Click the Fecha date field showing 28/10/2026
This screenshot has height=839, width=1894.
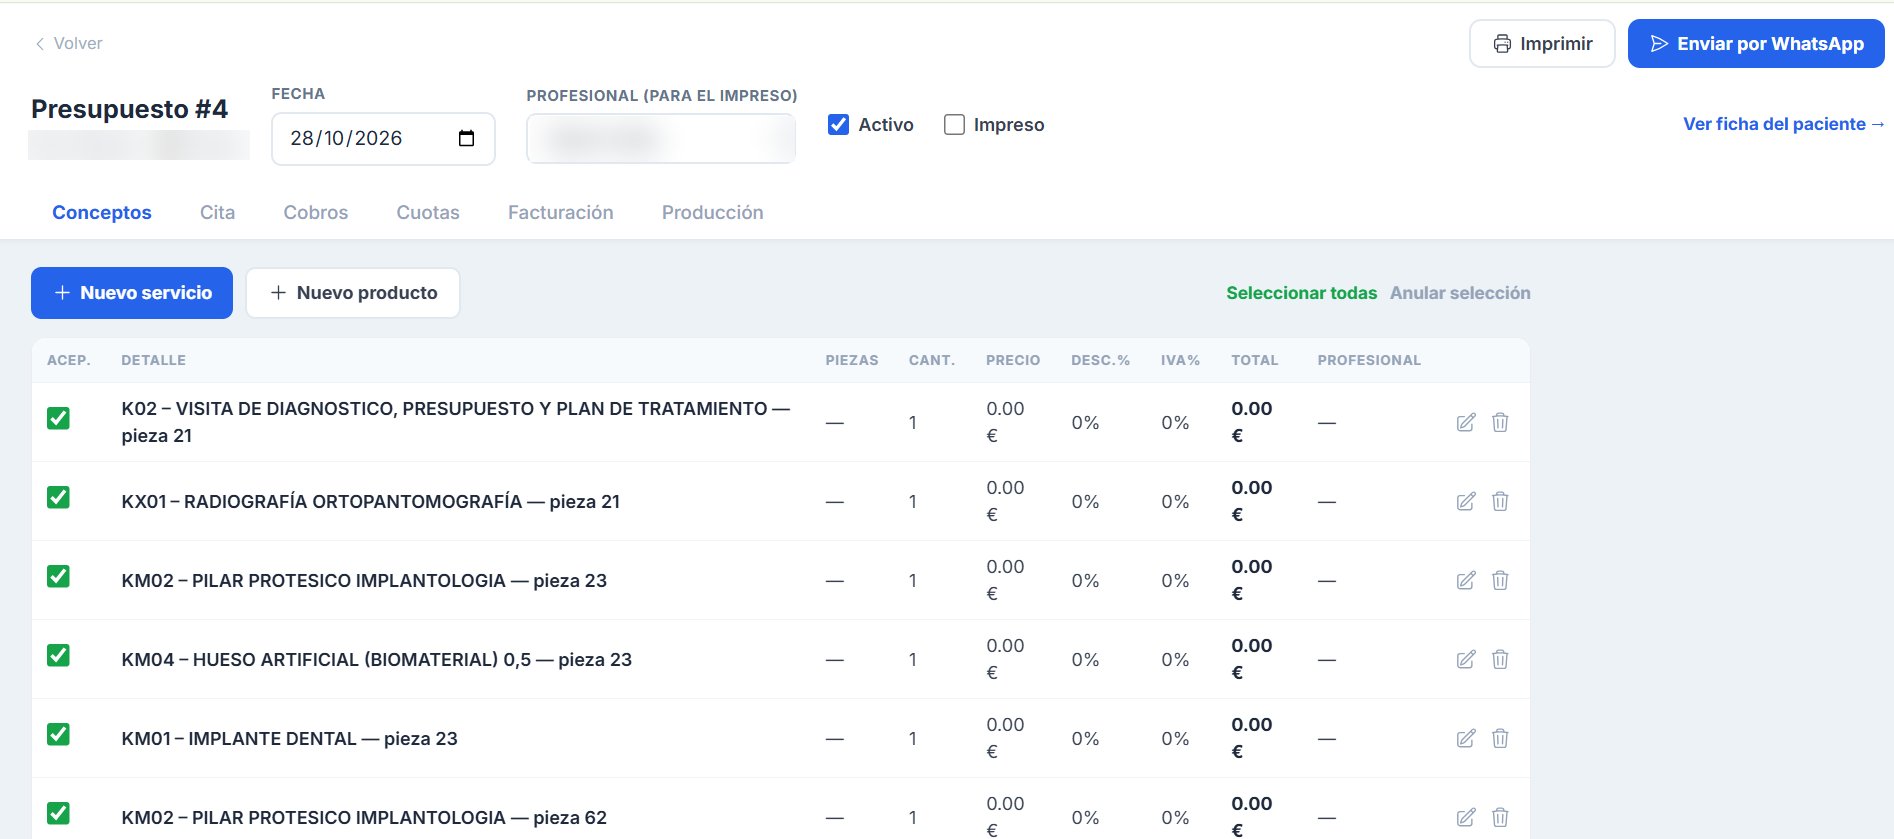[x=383, y=138]
